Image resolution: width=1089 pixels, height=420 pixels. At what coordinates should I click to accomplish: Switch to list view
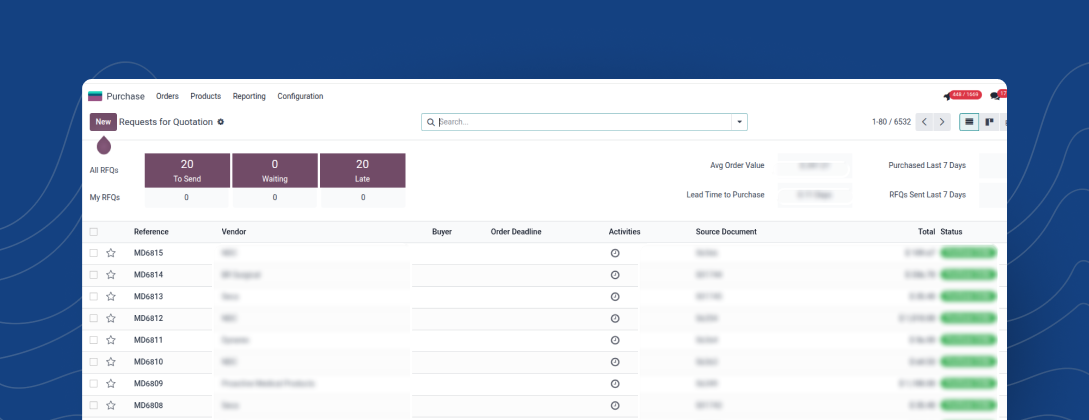(968, 122)
